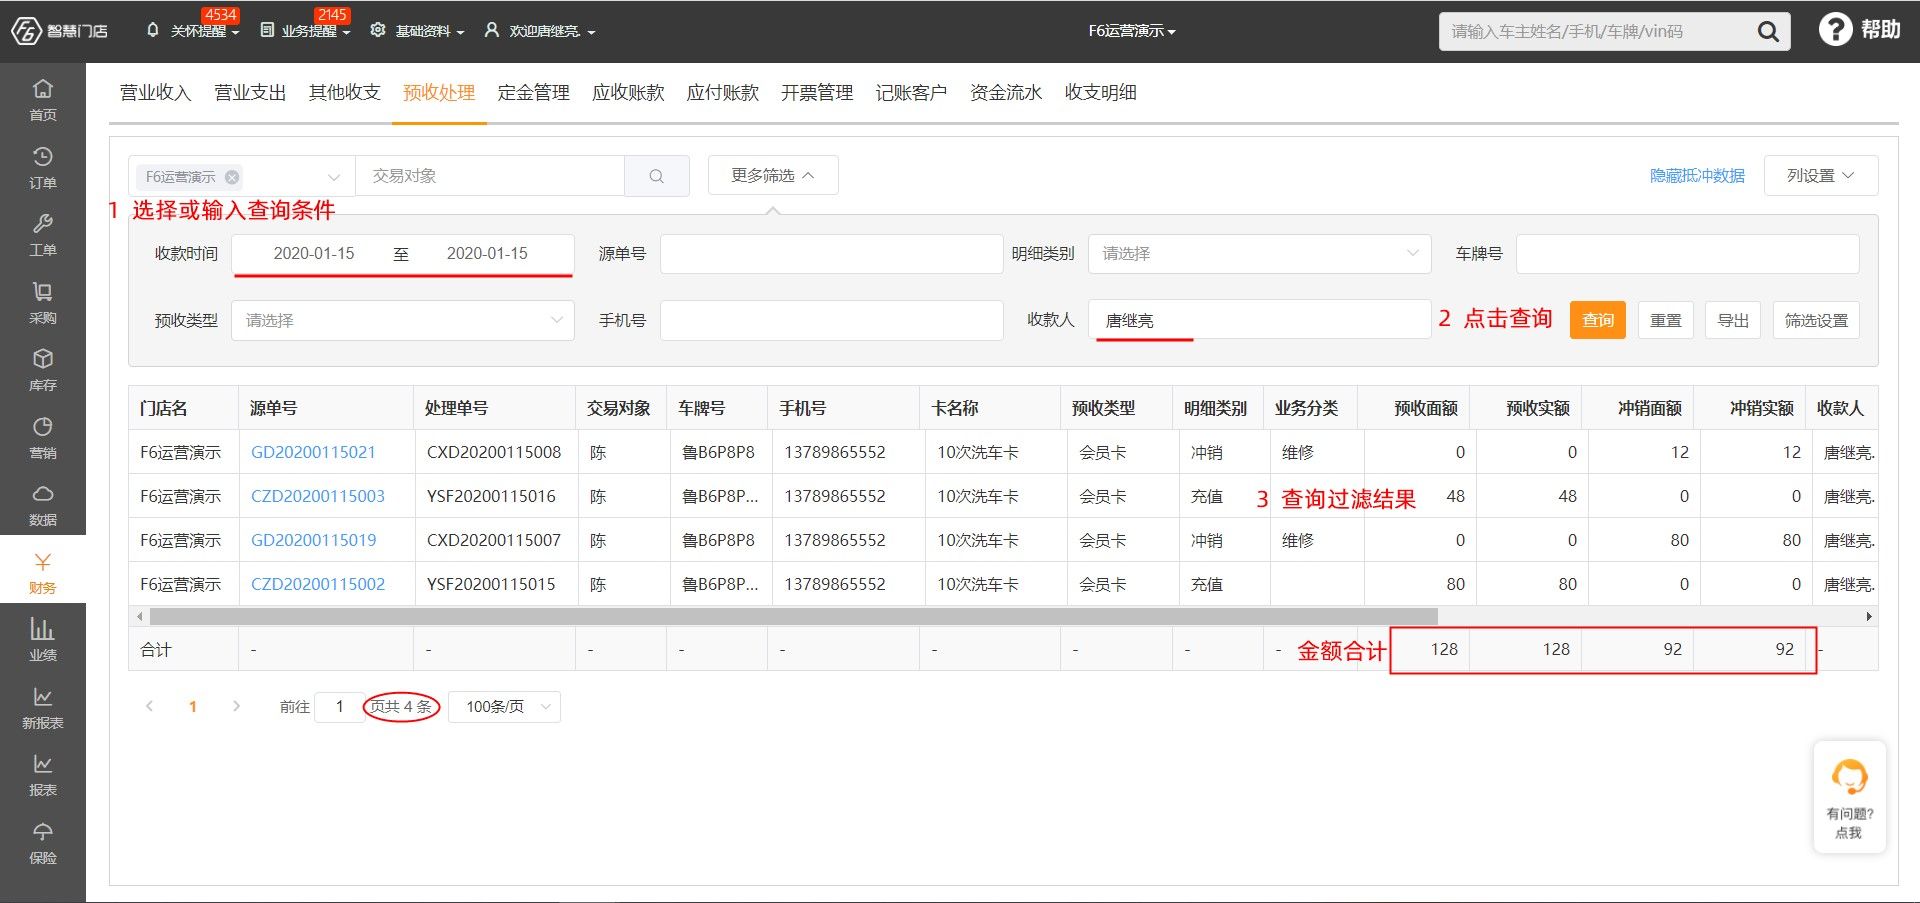Switch to the 收支明细 tab
Screen dimensions: 1920x903
pos(1100,93)
